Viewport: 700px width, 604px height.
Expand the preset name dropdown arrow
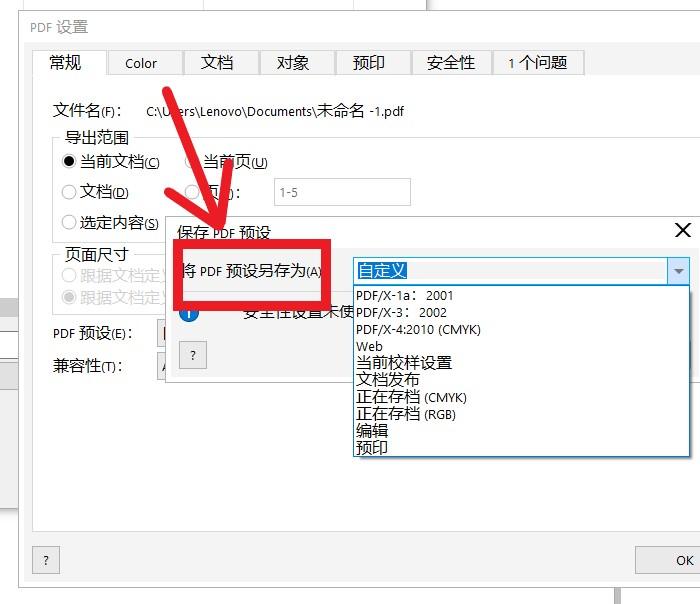pyautogui.click(x=679, y=271)
